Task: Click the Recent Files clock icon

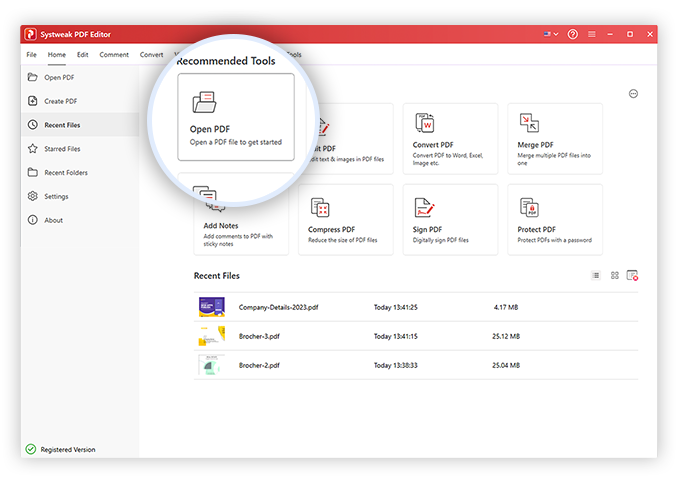Action: click(32, 125)
